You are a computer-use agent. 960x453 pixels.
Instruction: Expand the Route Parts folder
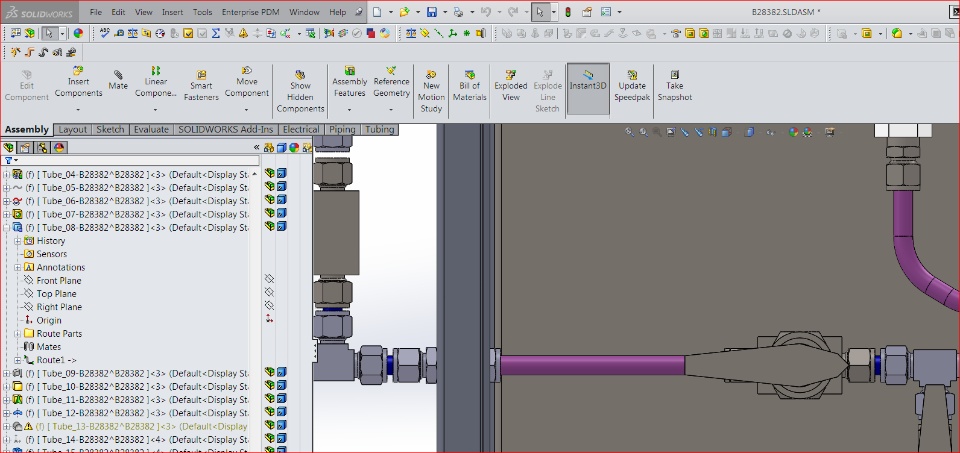[17, 334]
